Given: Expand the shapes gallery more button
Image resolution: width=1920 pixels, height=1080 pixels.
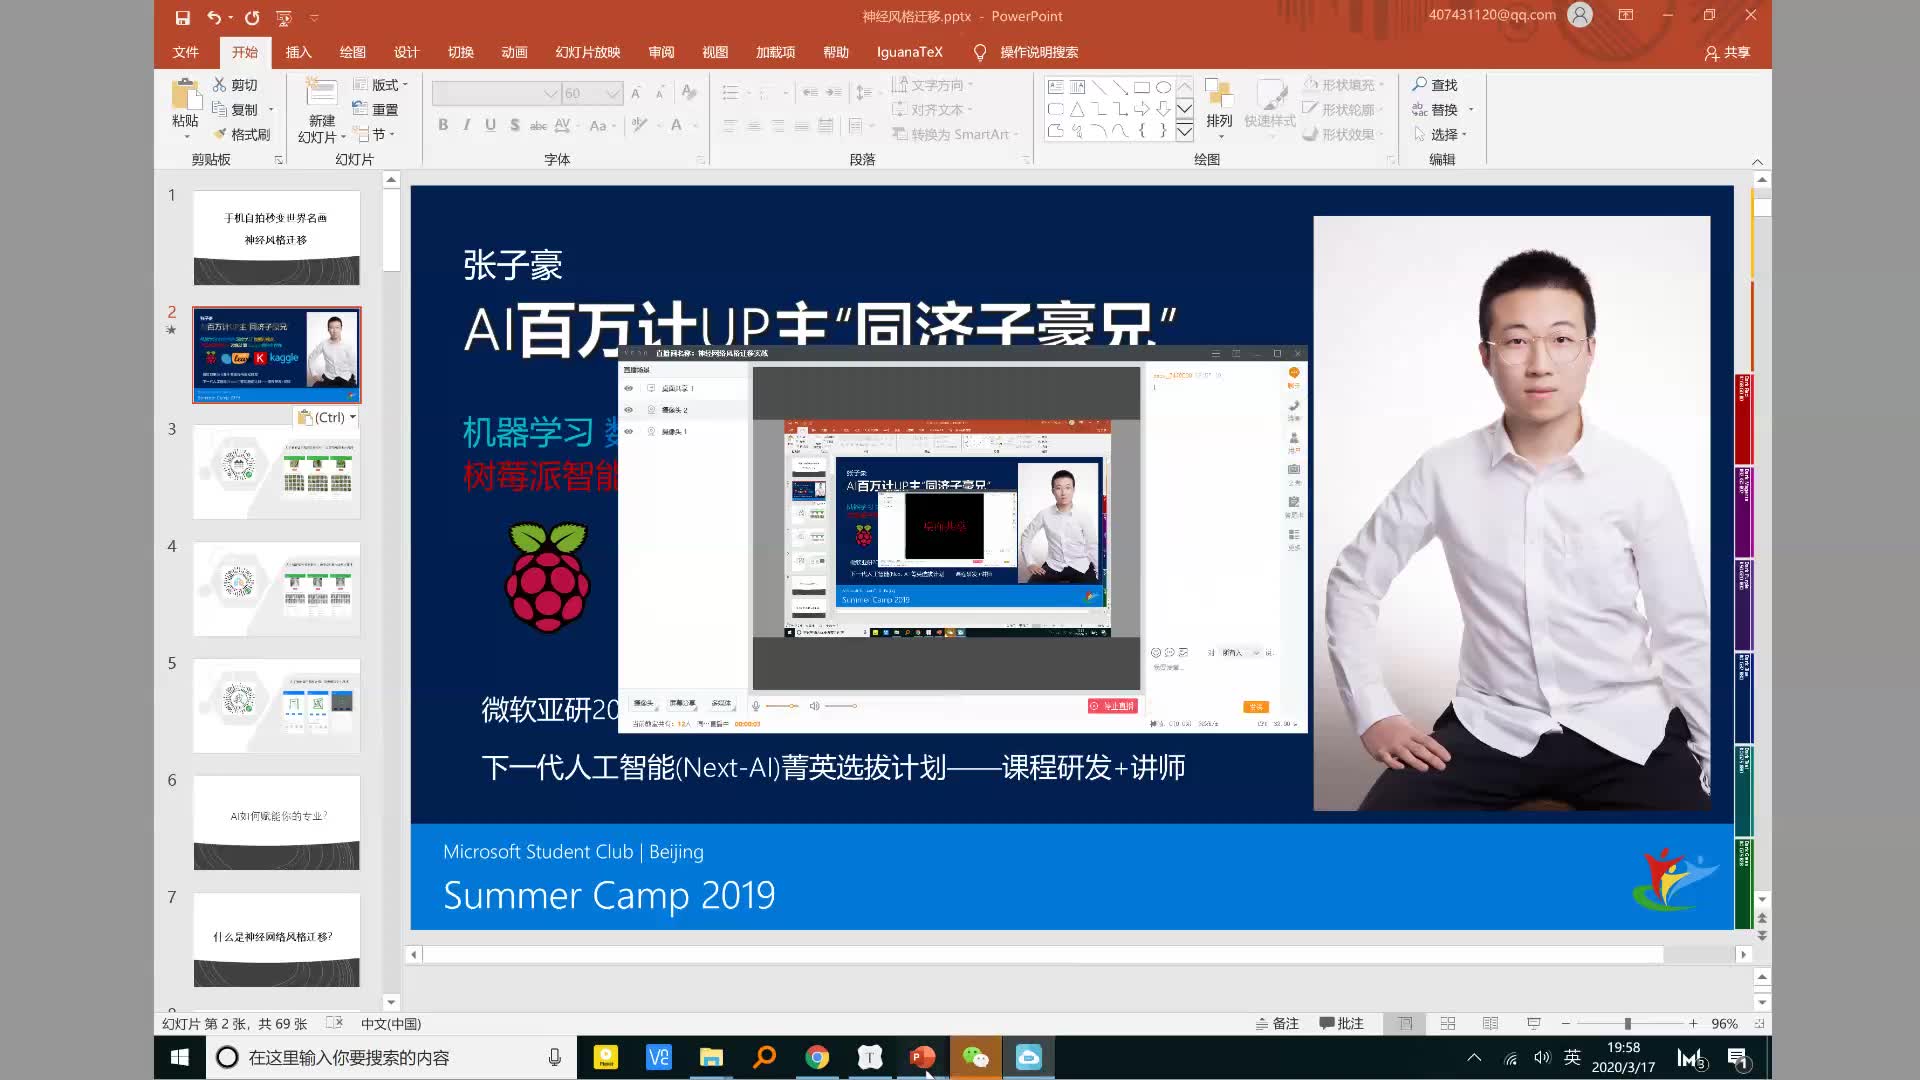Looking at the screenshot, I should (1185, 131).
